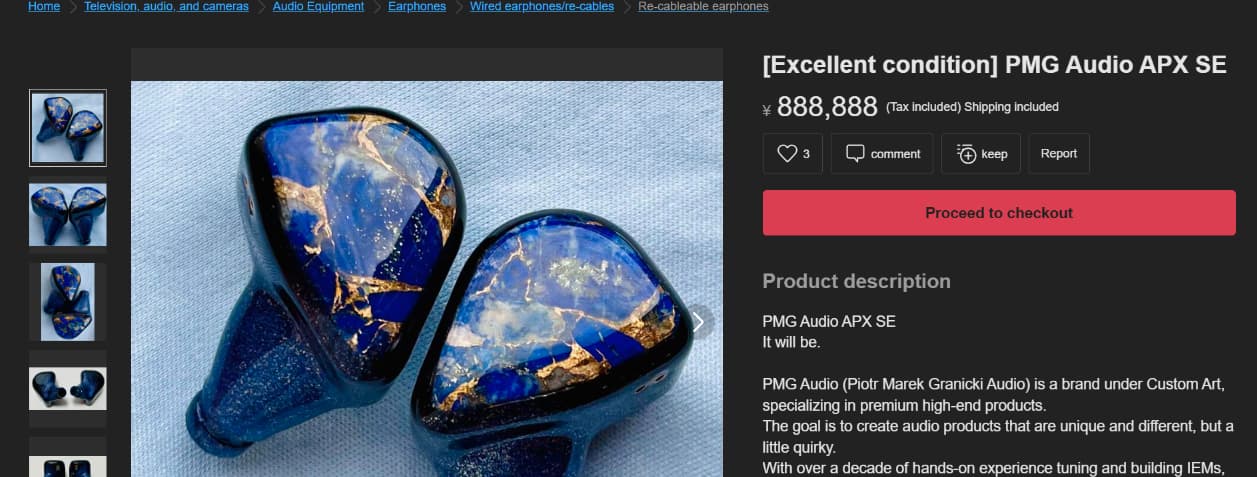Screen dimensions: 1257x477
Task: Advance to next photo with right arrow
Action: tap(698, 321)
